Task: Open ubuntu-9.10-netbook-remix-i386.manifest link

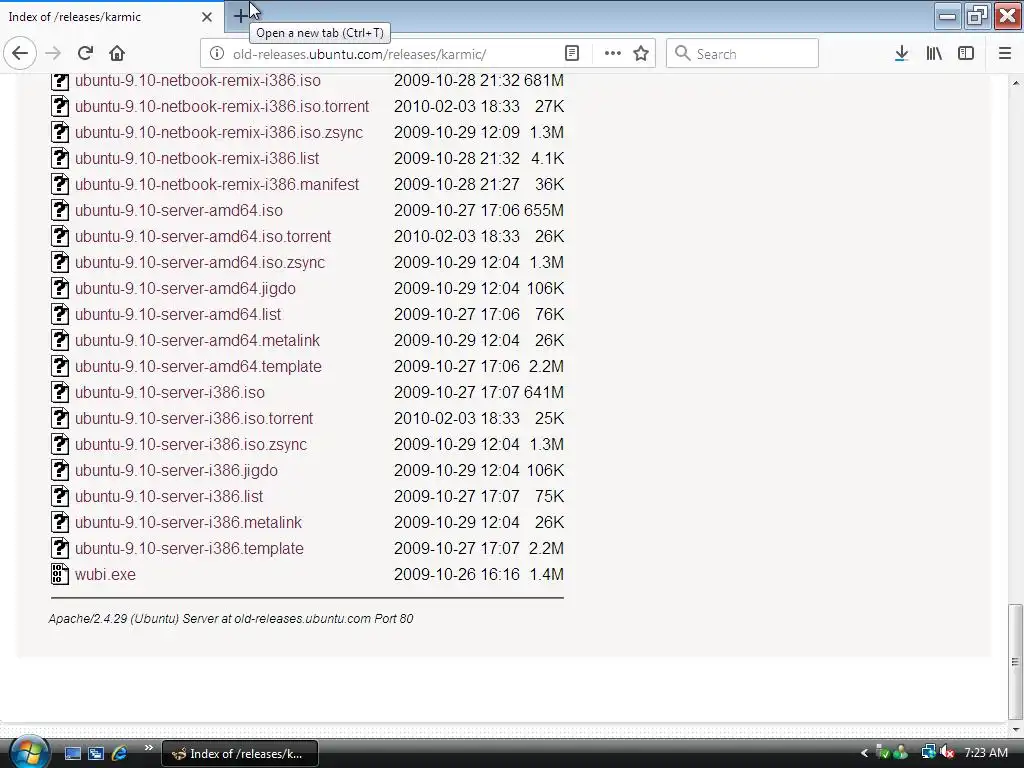Action: pos(217,185)
